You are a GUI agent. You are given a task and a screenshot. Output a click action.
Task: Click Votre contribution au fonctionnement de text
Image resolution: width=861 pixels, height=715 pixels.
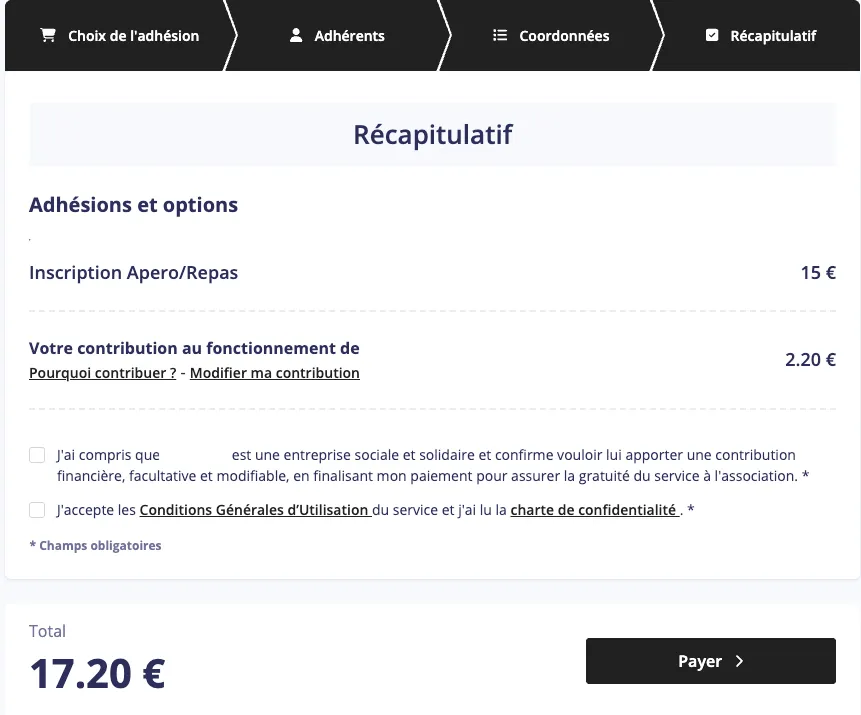[194, 348]
